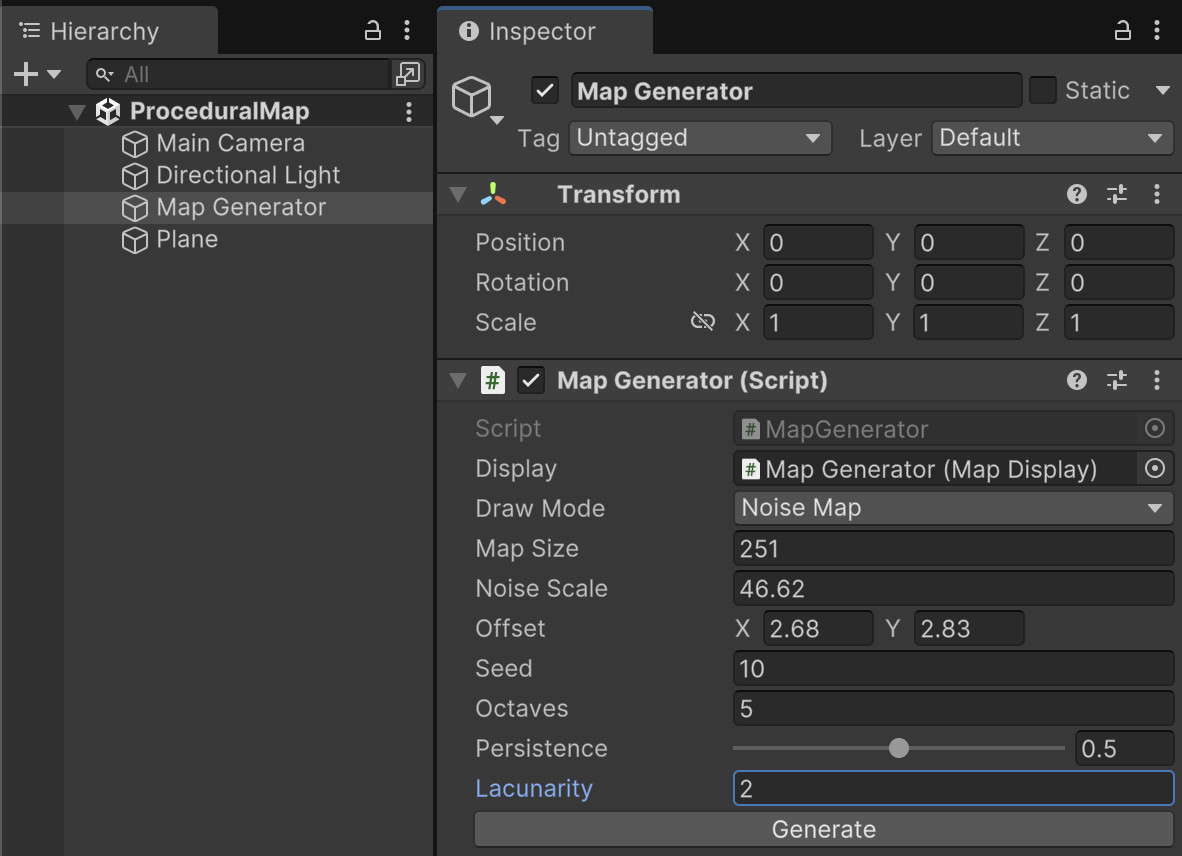Open the object picker for Display field
This screenshot has width=1182, height=856.
click(1155, 468)
